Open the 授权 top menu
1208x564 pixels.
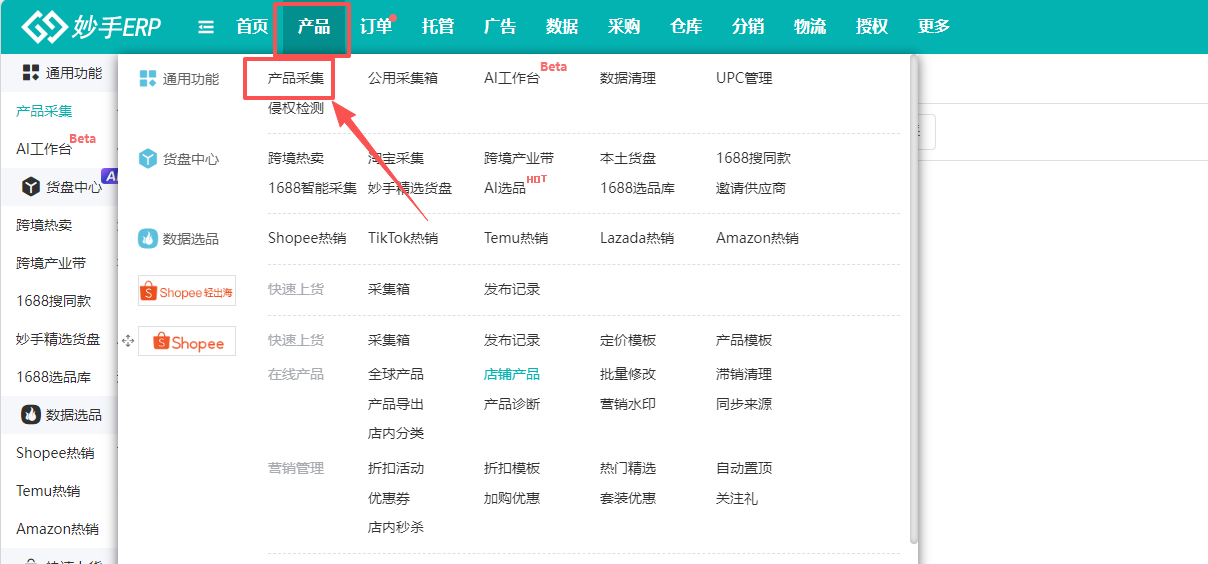[872, 27]
